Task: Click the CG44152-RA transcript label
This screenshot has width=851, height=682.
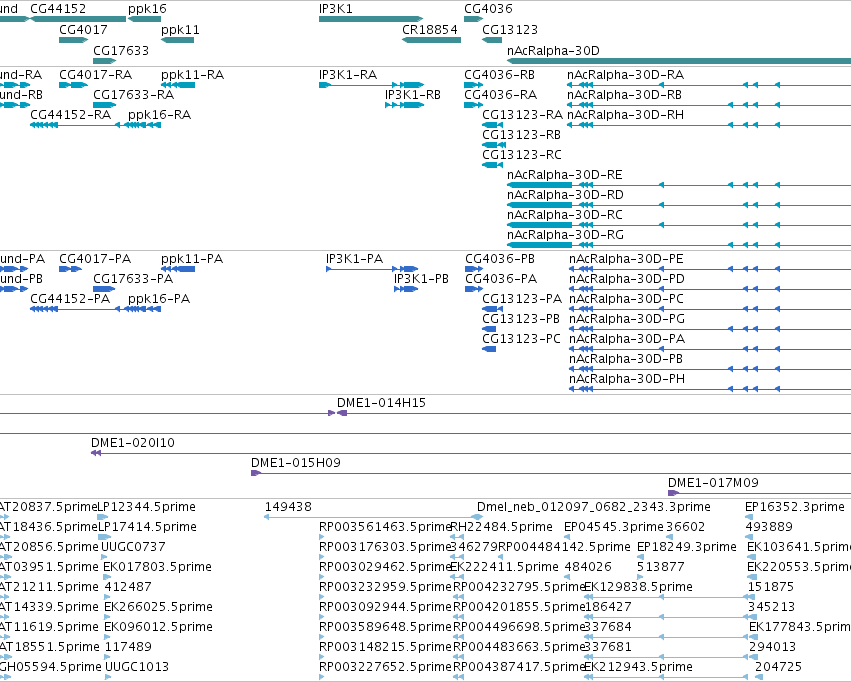Action: [x=71, y=115]
